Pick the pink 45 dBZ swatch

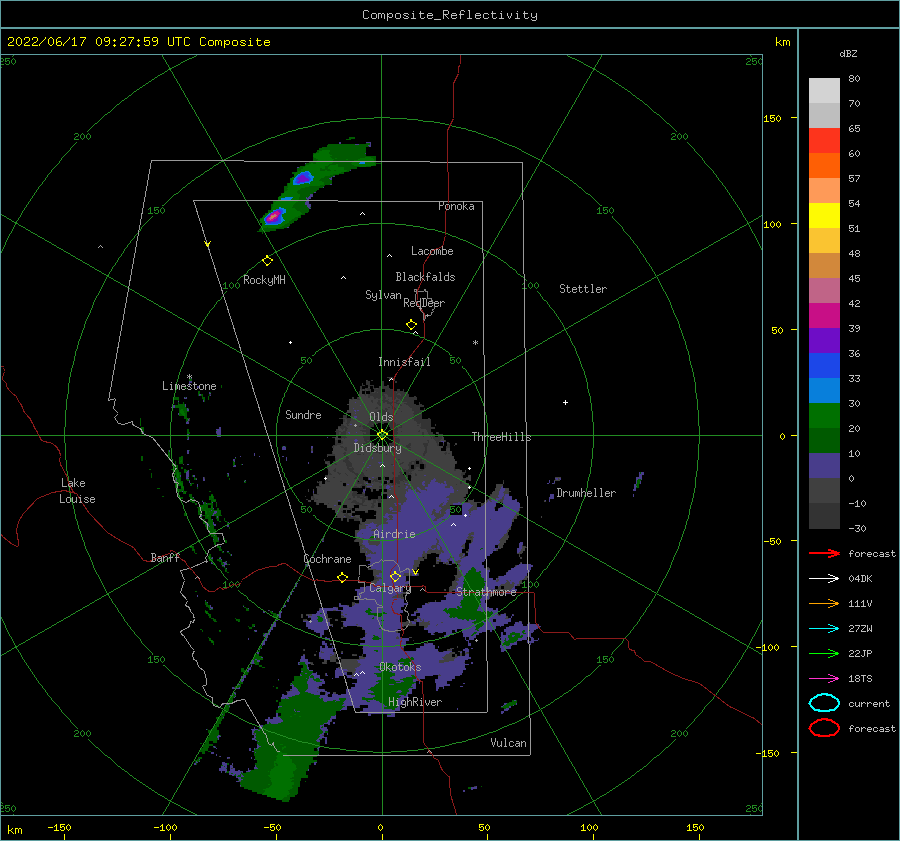click(824, 290)
